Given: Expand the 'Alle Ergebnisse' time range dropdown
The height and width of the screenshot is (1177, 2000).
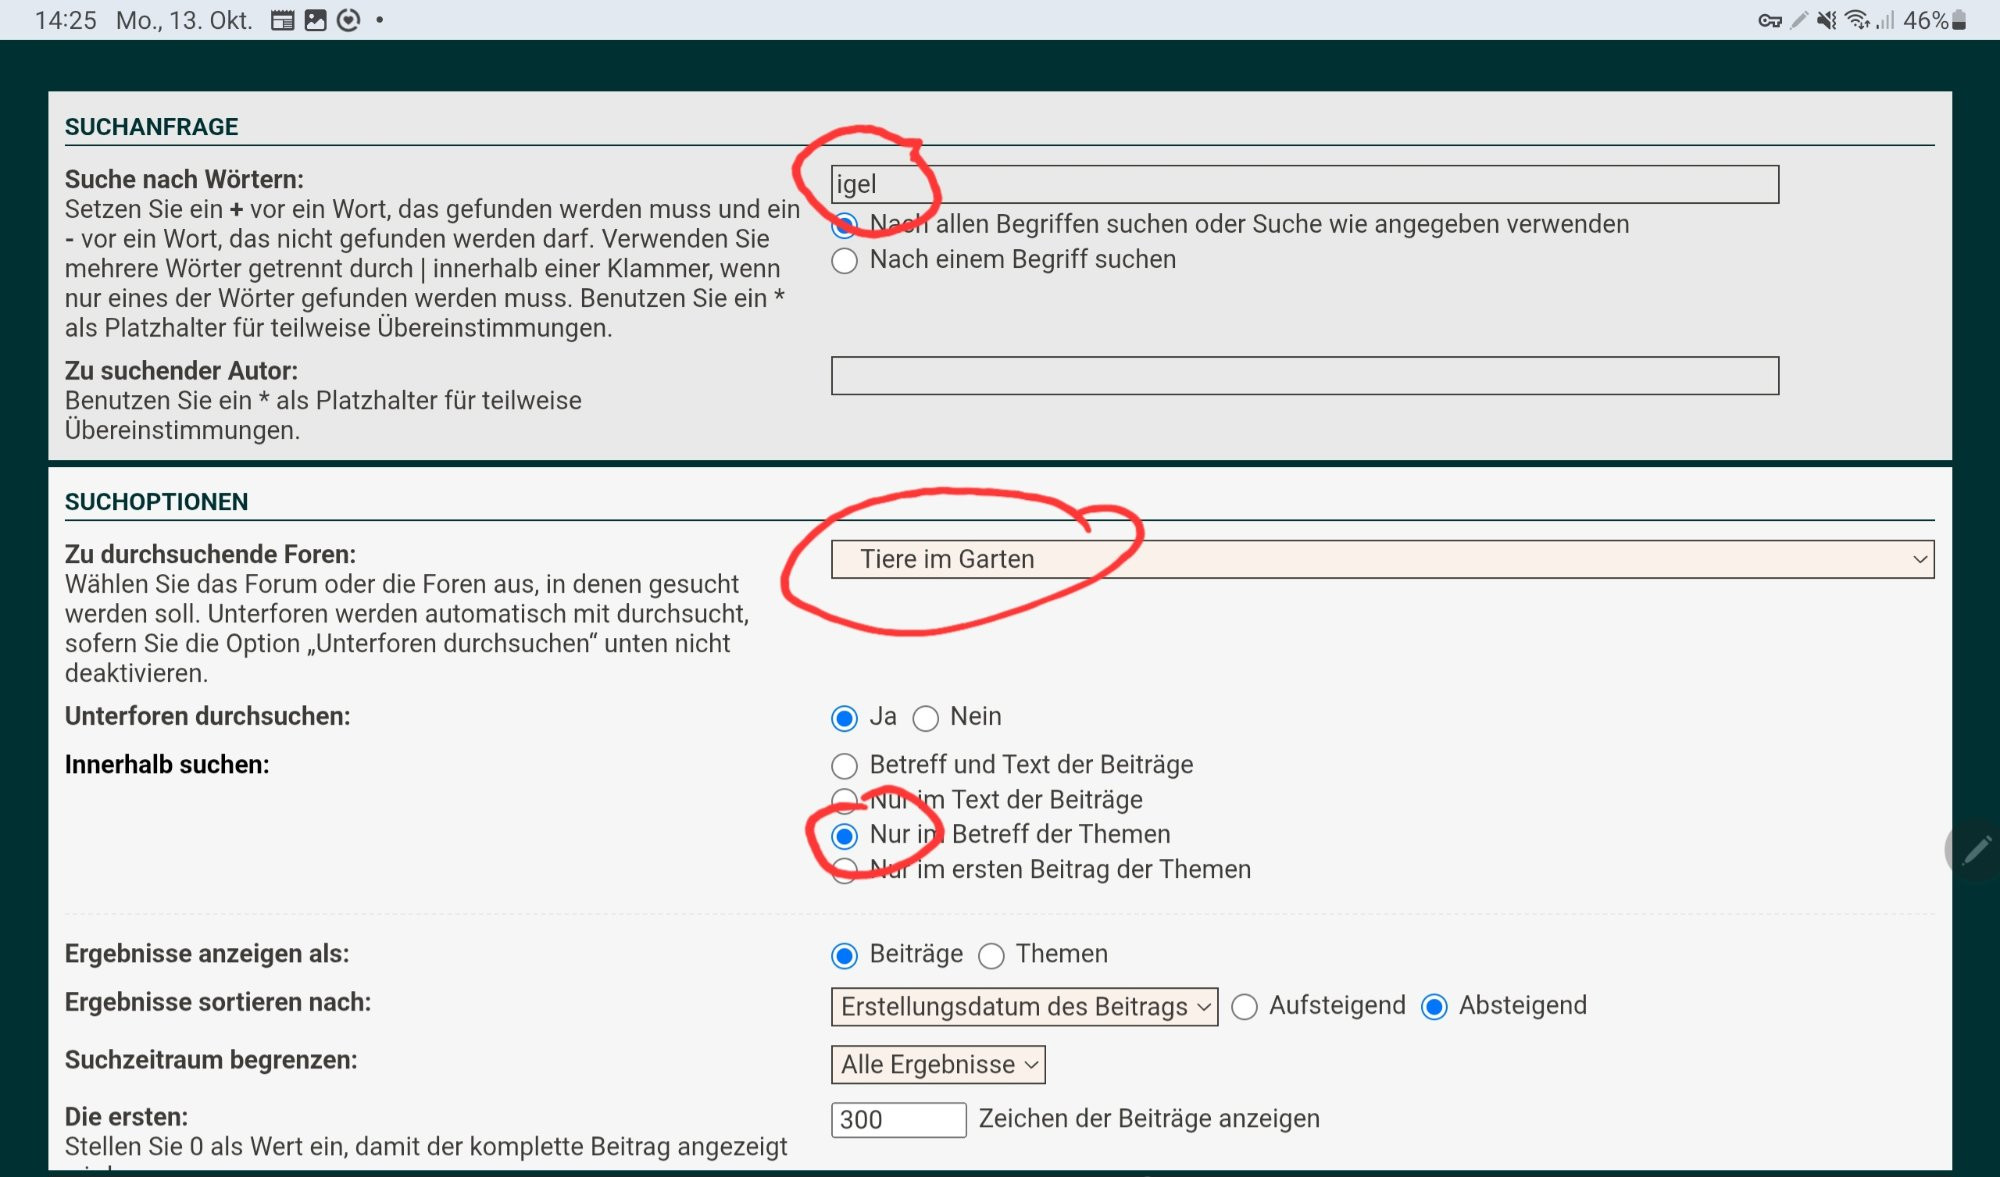Looking at the screenshot, I should coord(937,1065).
